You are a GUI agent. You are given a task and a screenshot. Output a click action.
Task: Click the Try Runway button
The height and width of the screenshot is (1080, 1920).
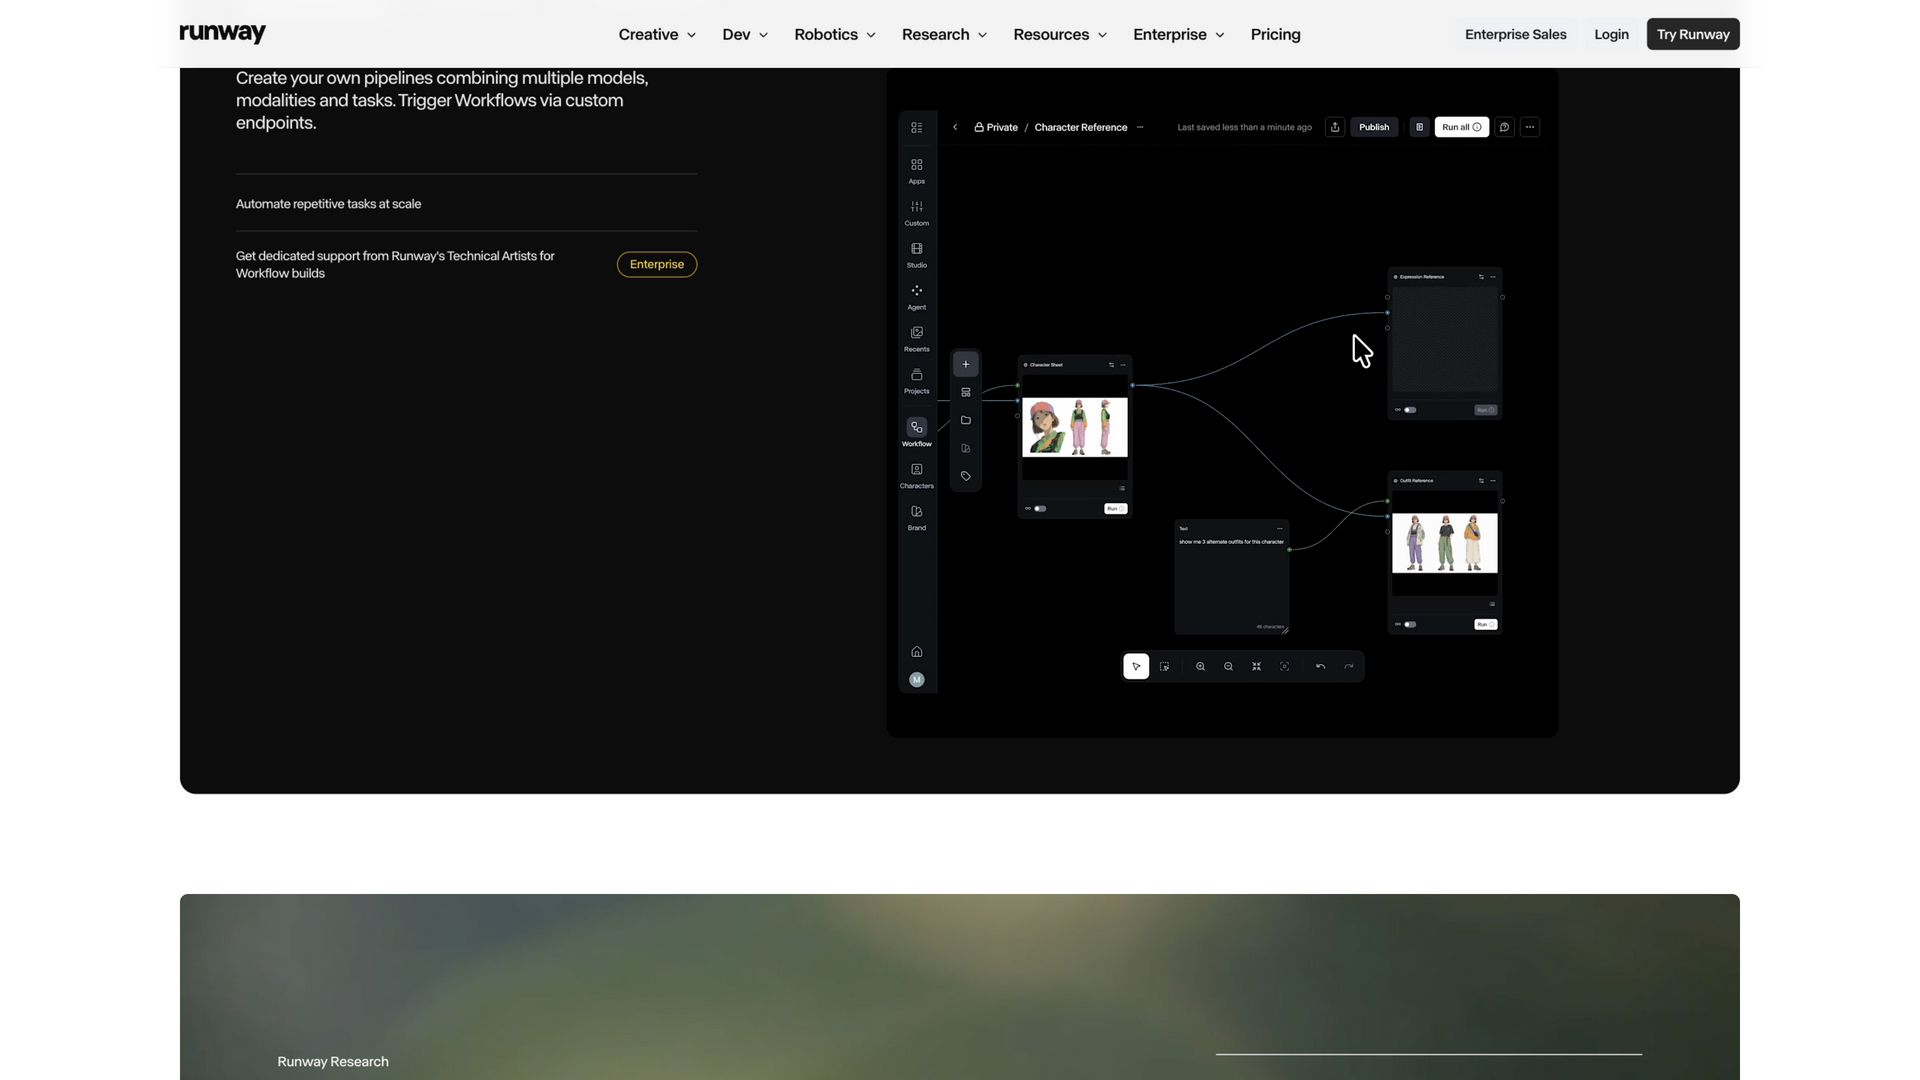point(1692,34)
